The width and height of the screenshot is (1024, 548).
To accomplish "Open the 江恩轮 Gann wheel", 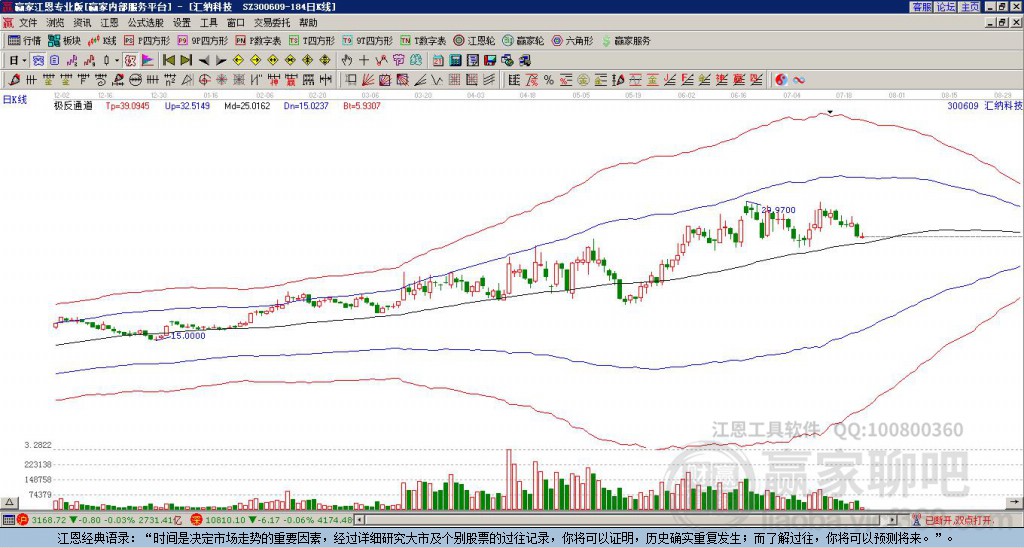I will click(474, 40).
